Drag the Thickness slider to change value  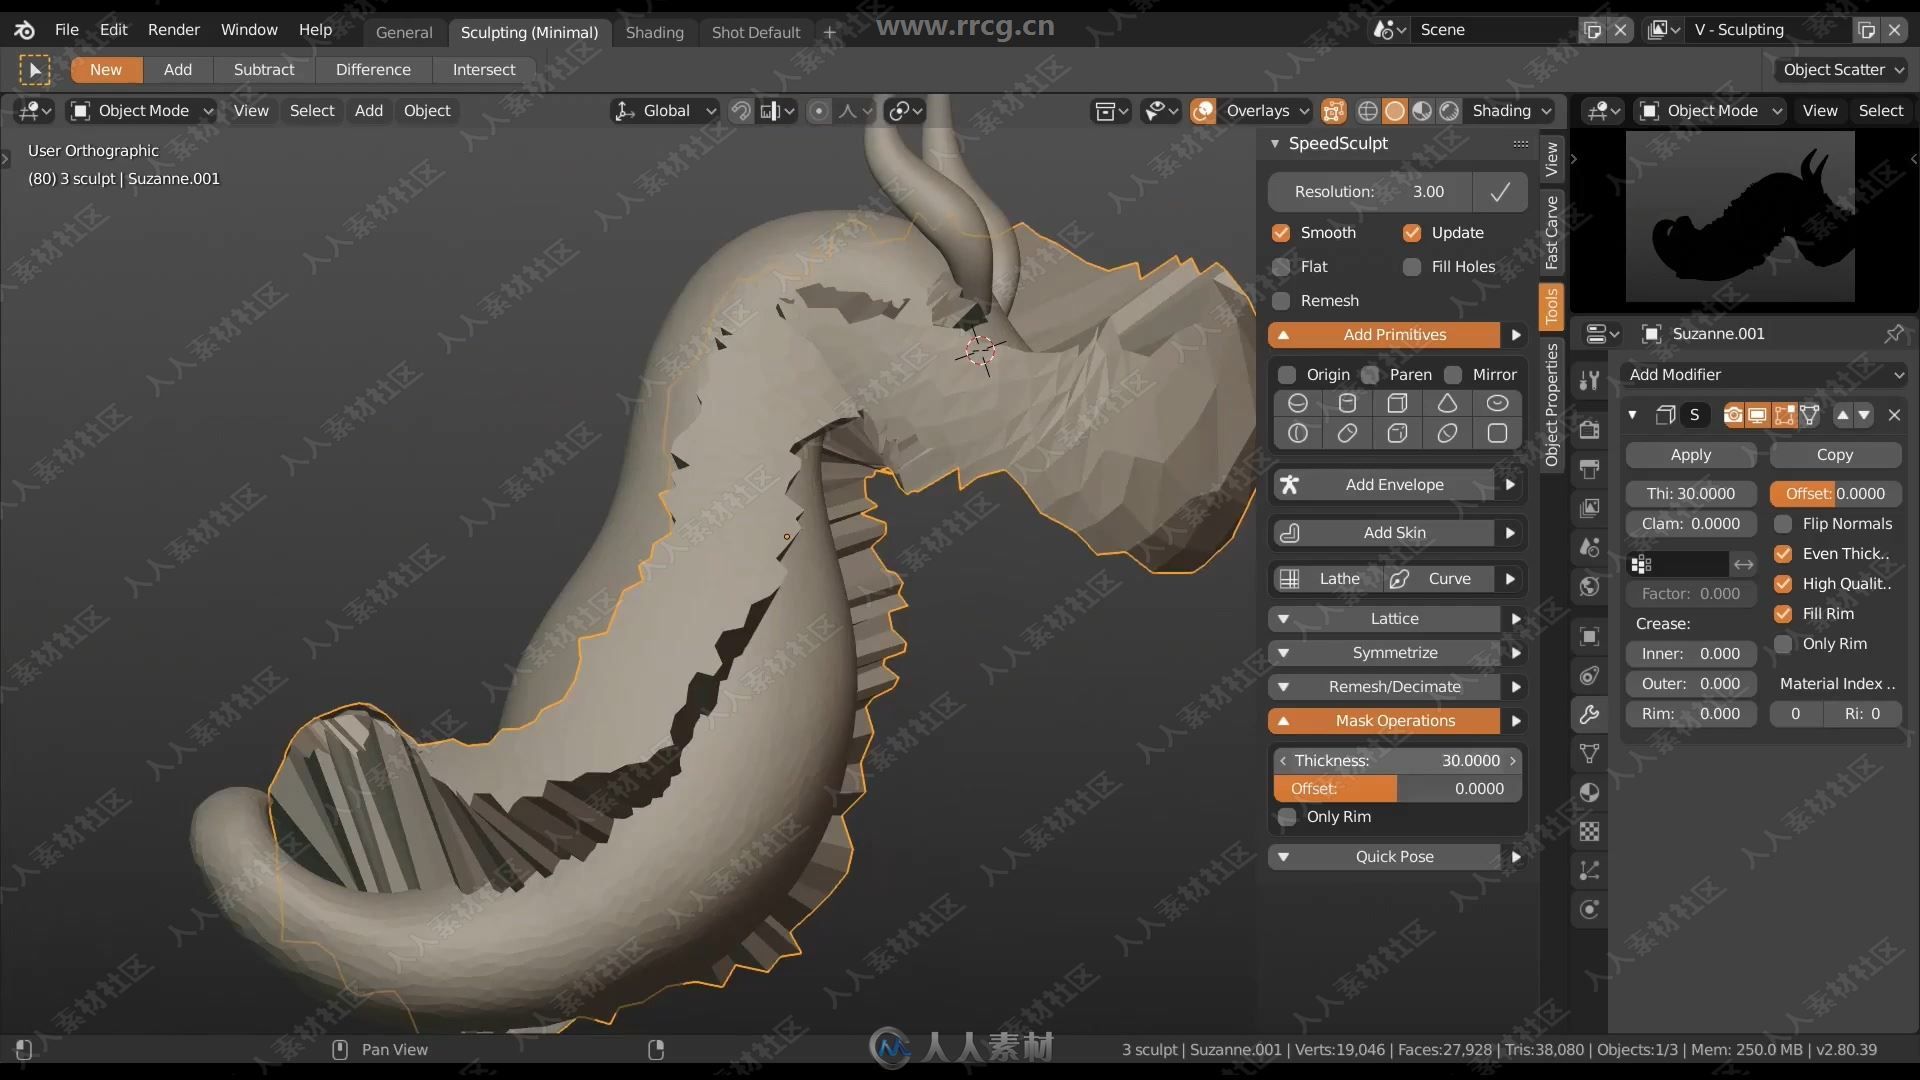[x=1396, y=760]
